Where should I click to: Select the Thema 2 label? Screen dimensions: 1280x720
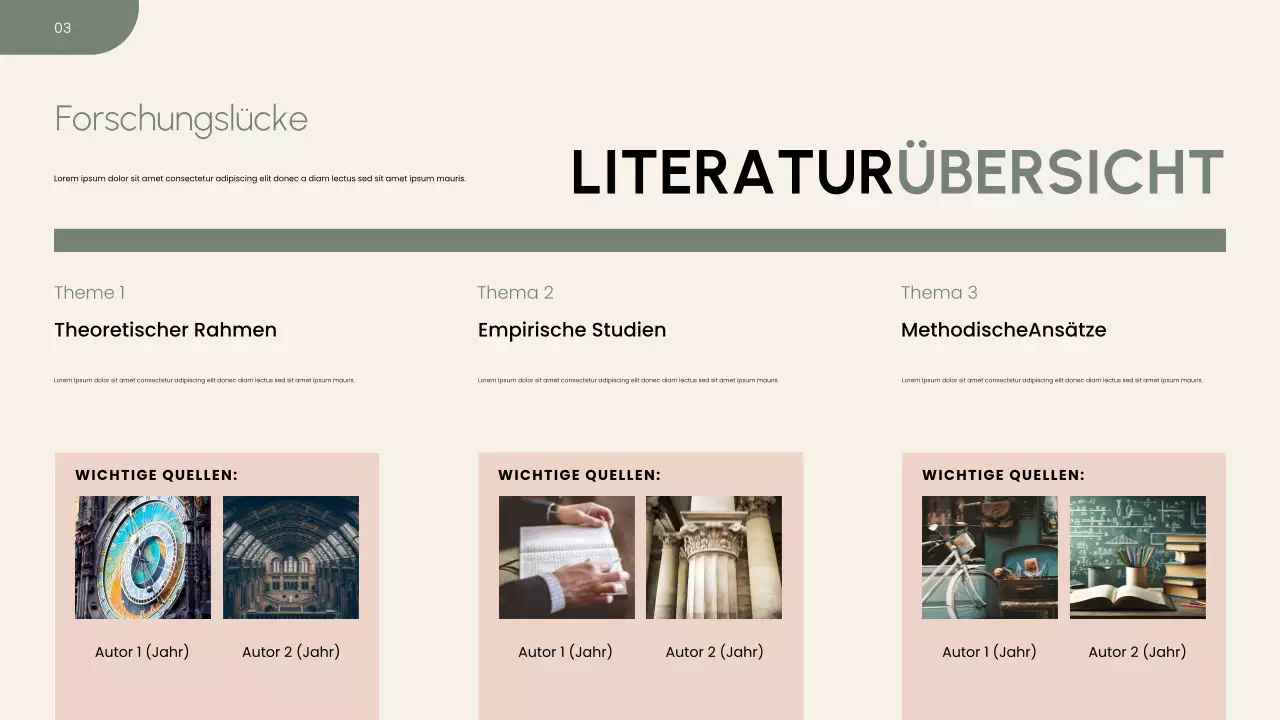tap(515, 293)
